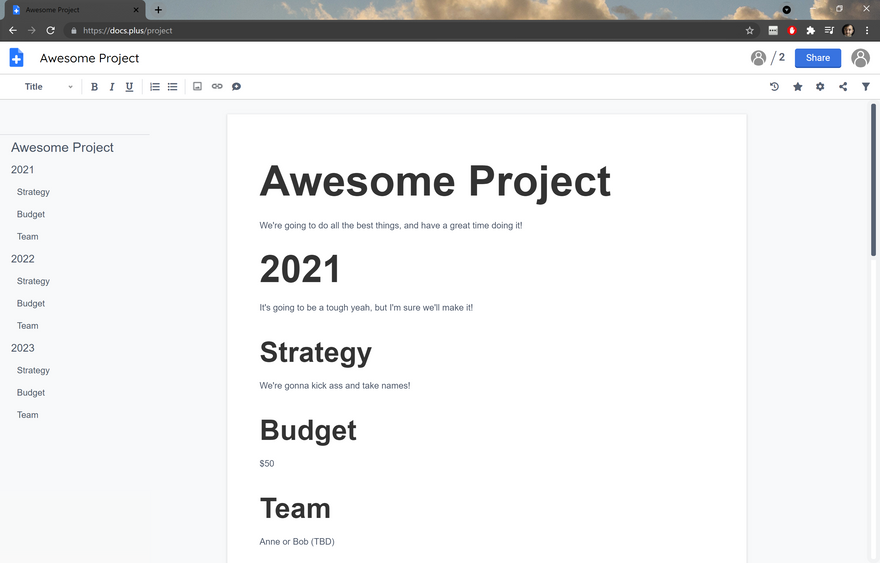Insert an image using the toolbar icon
Screen dimensions: 880x563
[x=197, y=87]
